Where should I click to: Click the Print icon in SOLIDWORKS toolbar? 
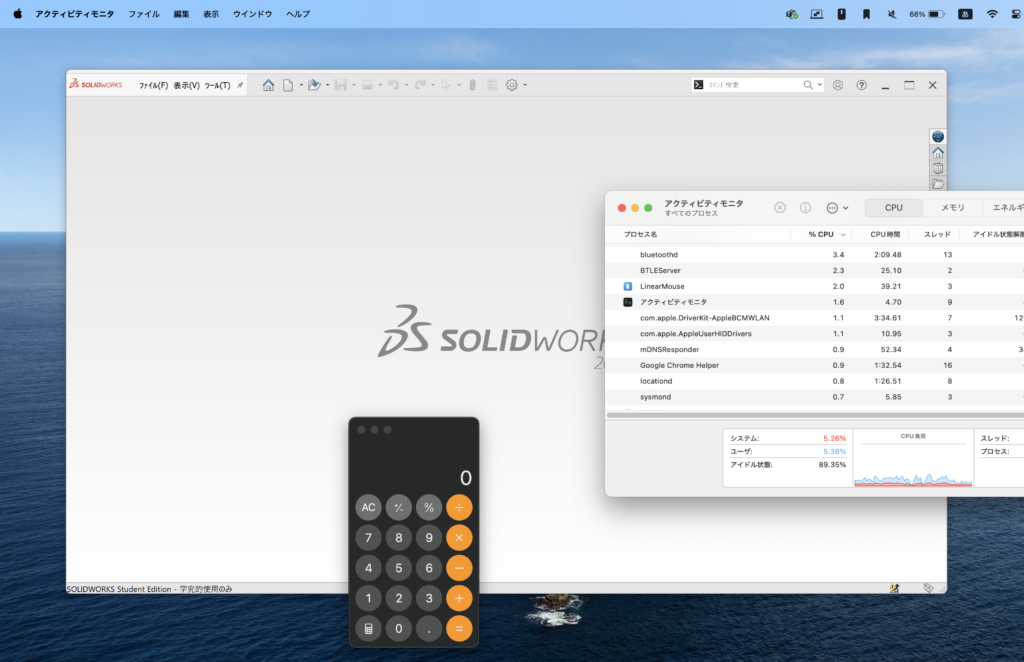(x=367, y=85)
